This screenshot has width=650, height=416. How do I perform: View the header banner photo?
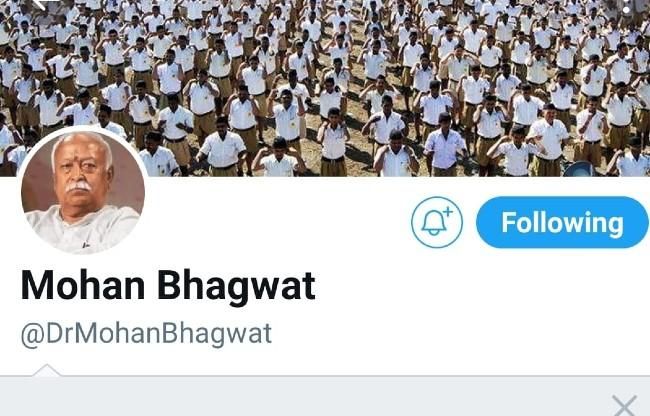tap(325, 88)
